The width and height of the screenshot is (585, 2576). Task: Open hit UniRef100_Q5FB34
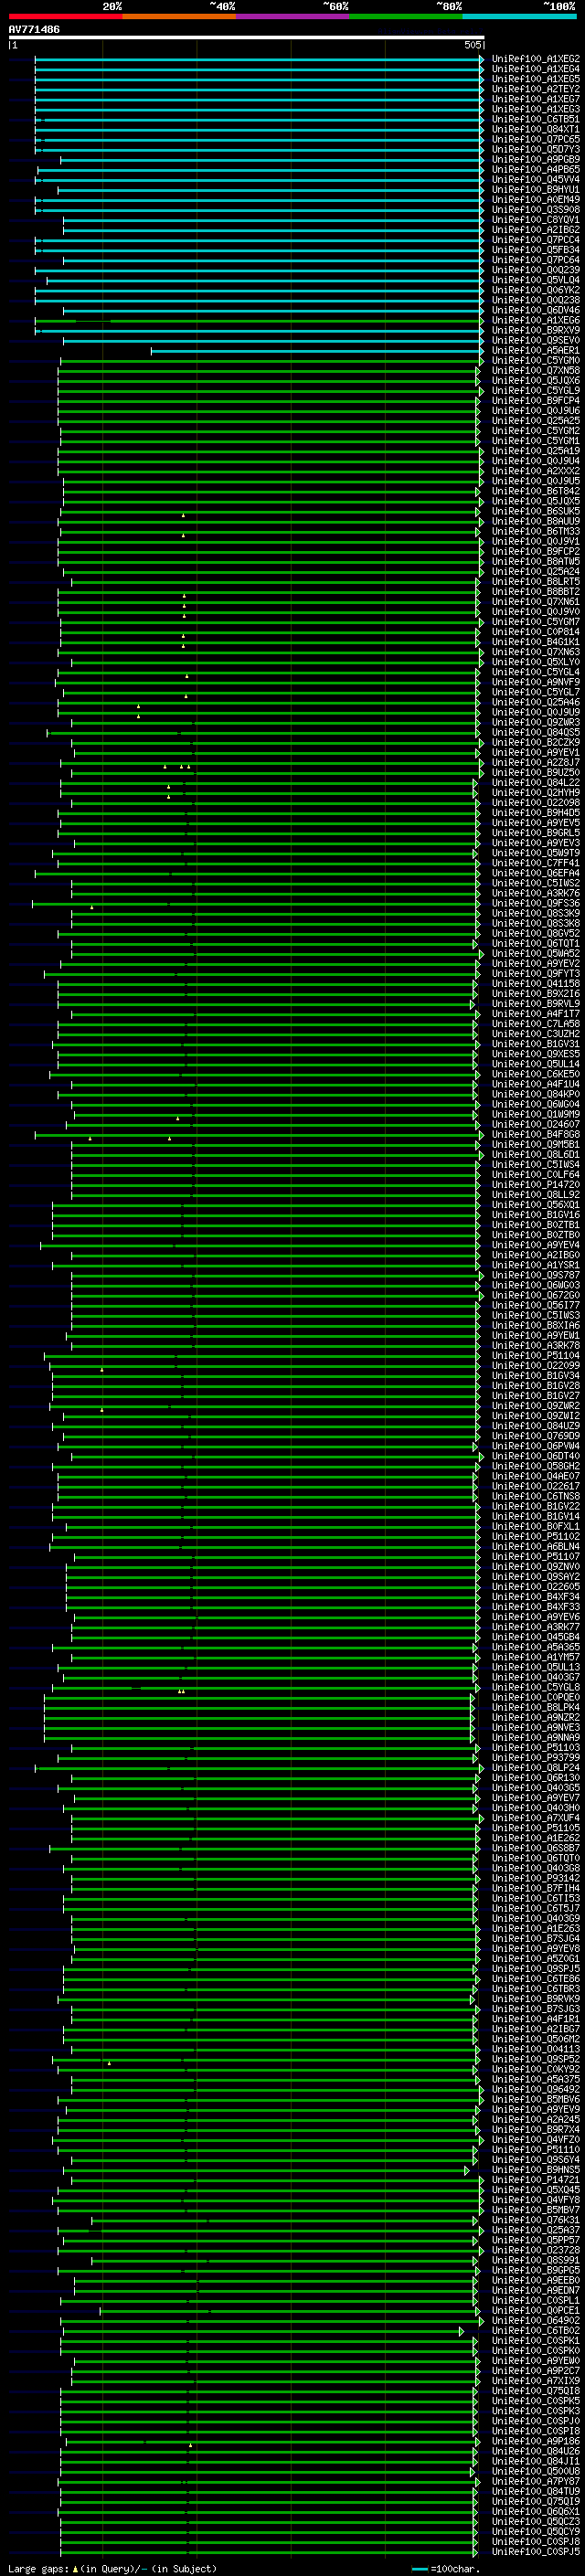point(536,250)
